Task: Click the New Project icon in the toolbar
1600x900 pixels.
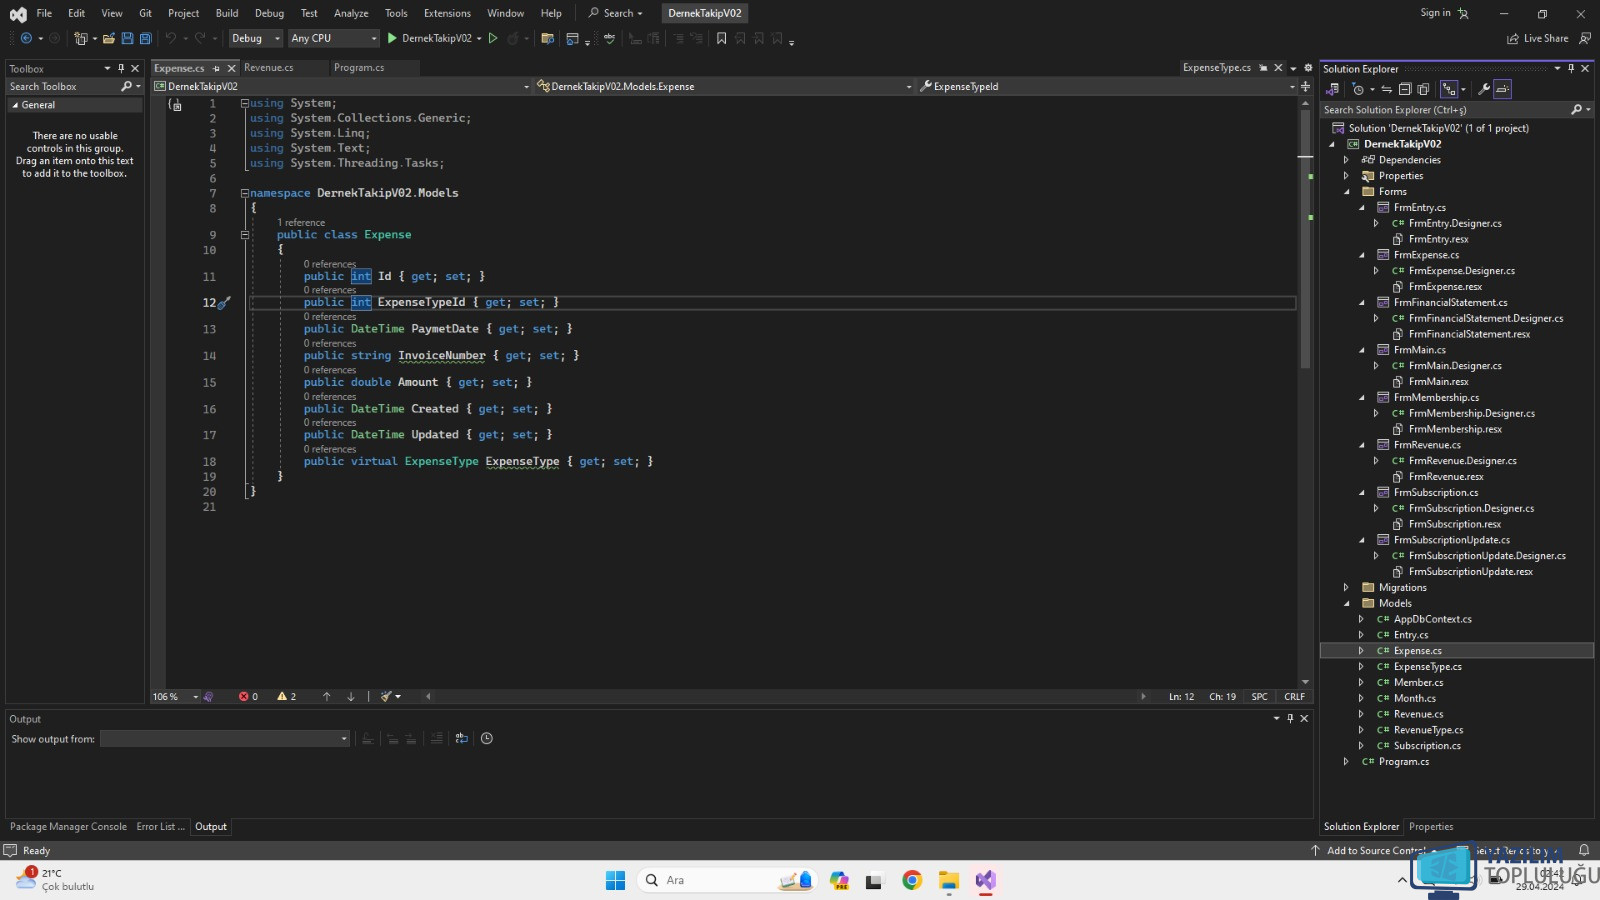Action: click(x=81, y=38)
